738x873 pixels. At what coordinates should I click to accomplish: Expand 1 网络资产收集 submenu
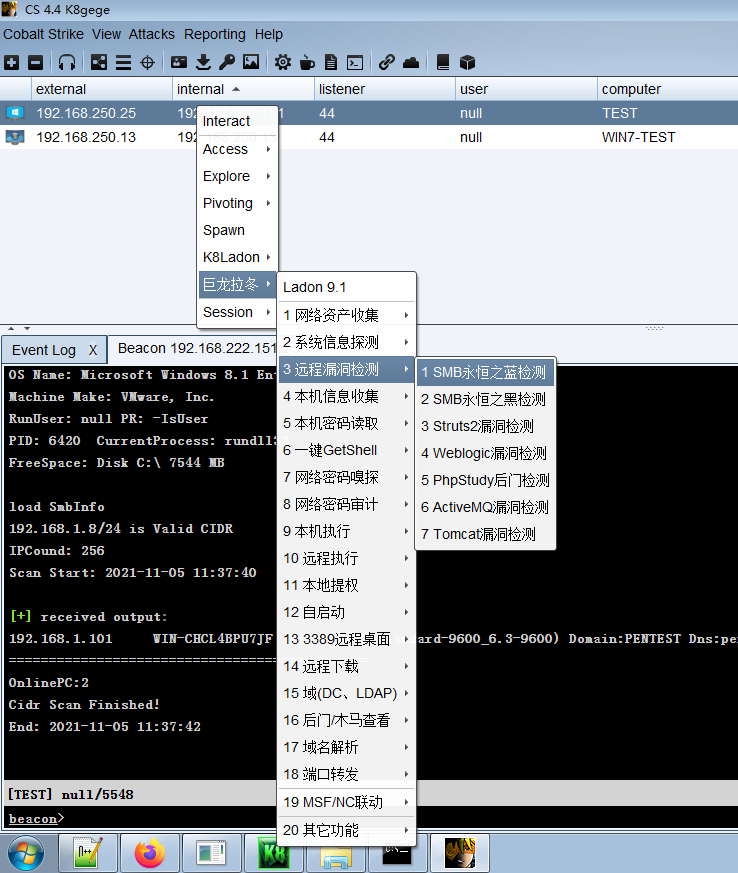coord(346,315)
